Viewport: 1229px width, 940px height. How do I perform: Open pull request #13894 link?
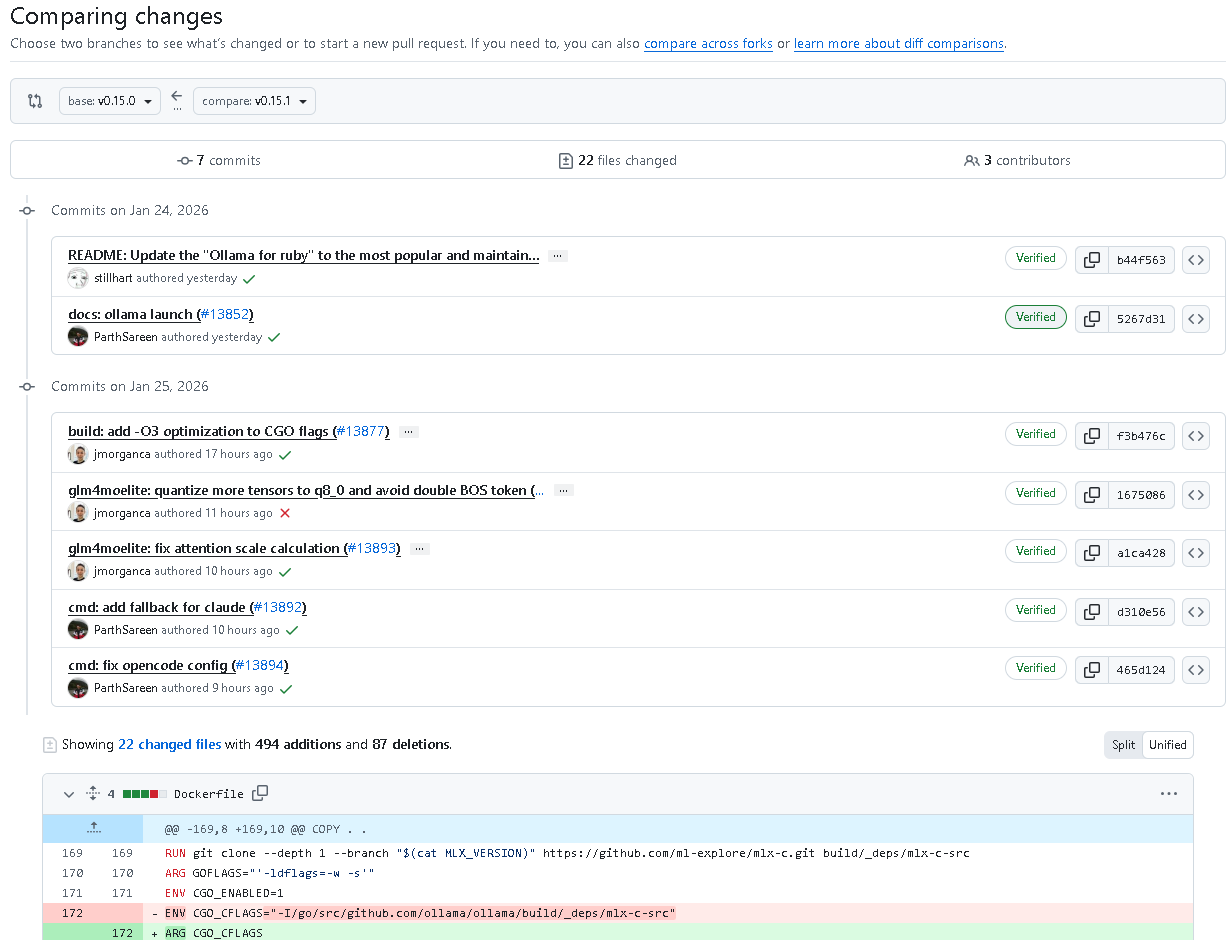(261, 666)
